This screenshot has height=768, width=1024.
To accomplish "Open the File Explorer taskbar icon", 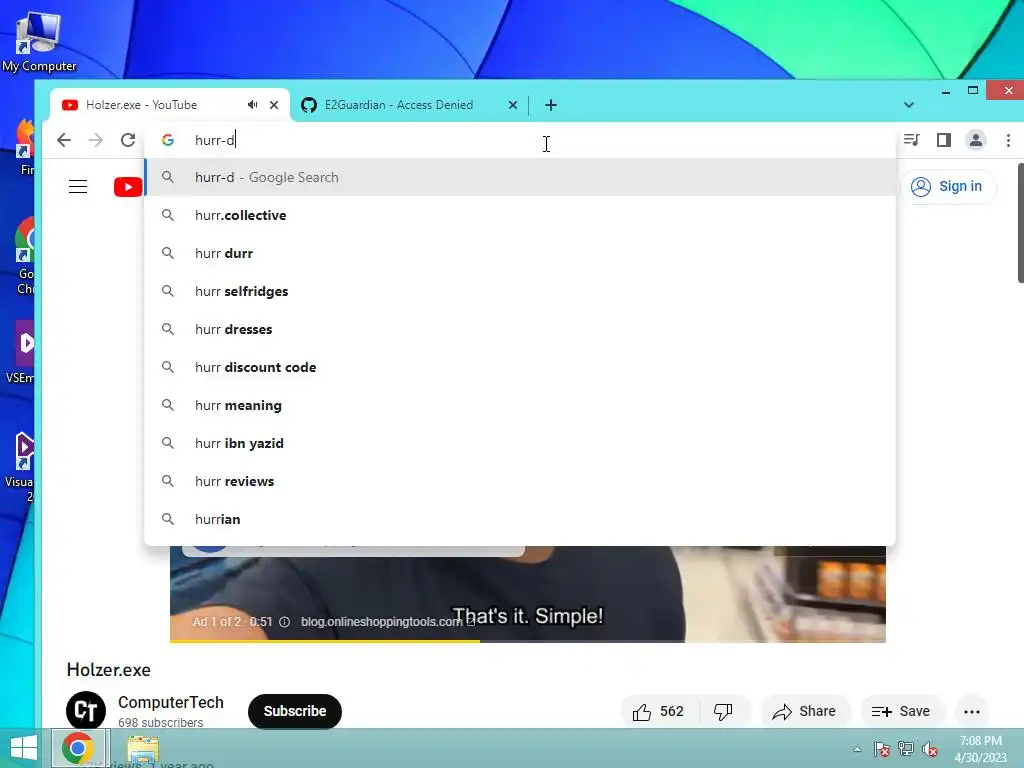I will tap(143, 749).
